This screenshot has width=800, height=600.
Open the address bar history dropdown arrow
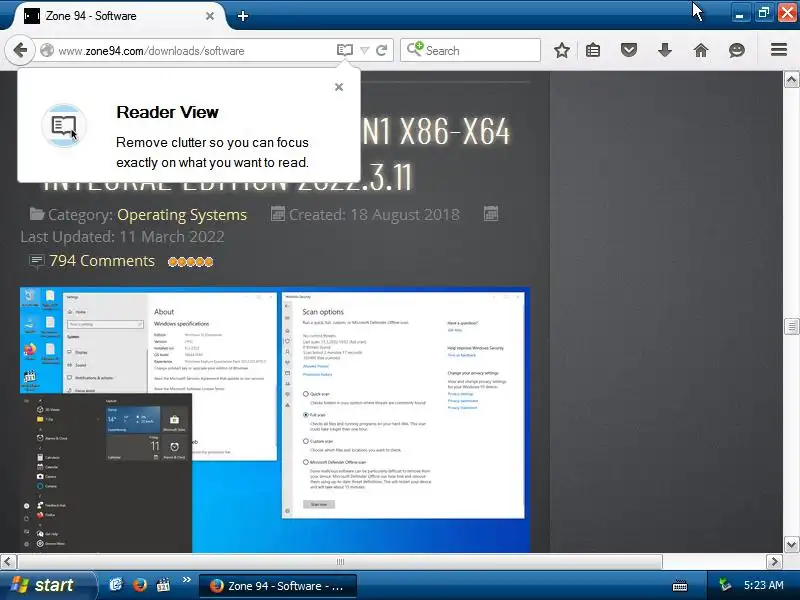pyautogui.click(x=364, y=51)
